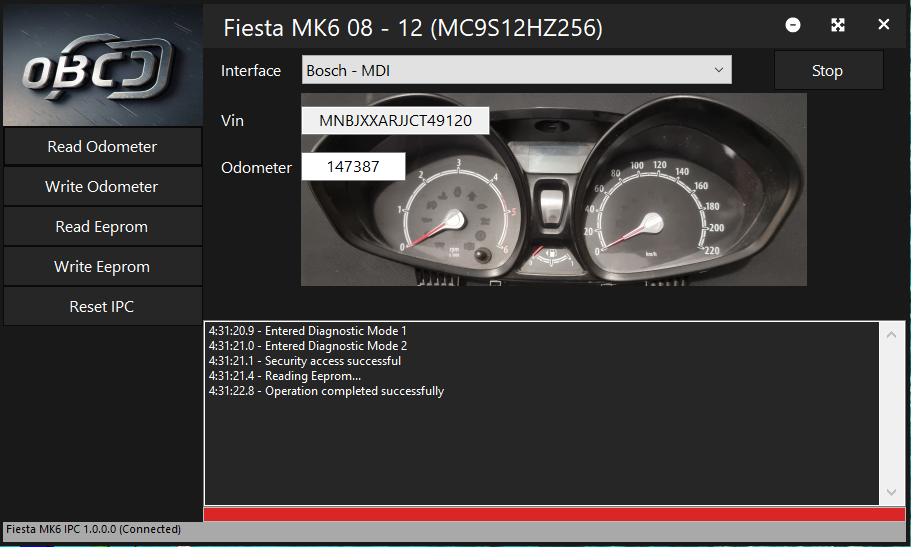This screenshot has width=911, height=547.
Task: Click Reset IPC button
Action: coord(103,307)
